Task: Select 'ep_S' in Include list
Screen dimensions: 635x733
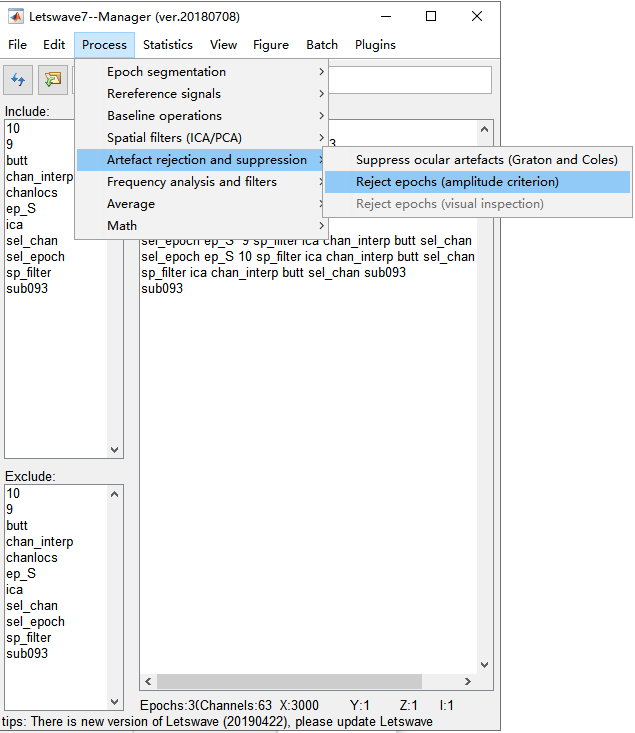Action: 21,208
